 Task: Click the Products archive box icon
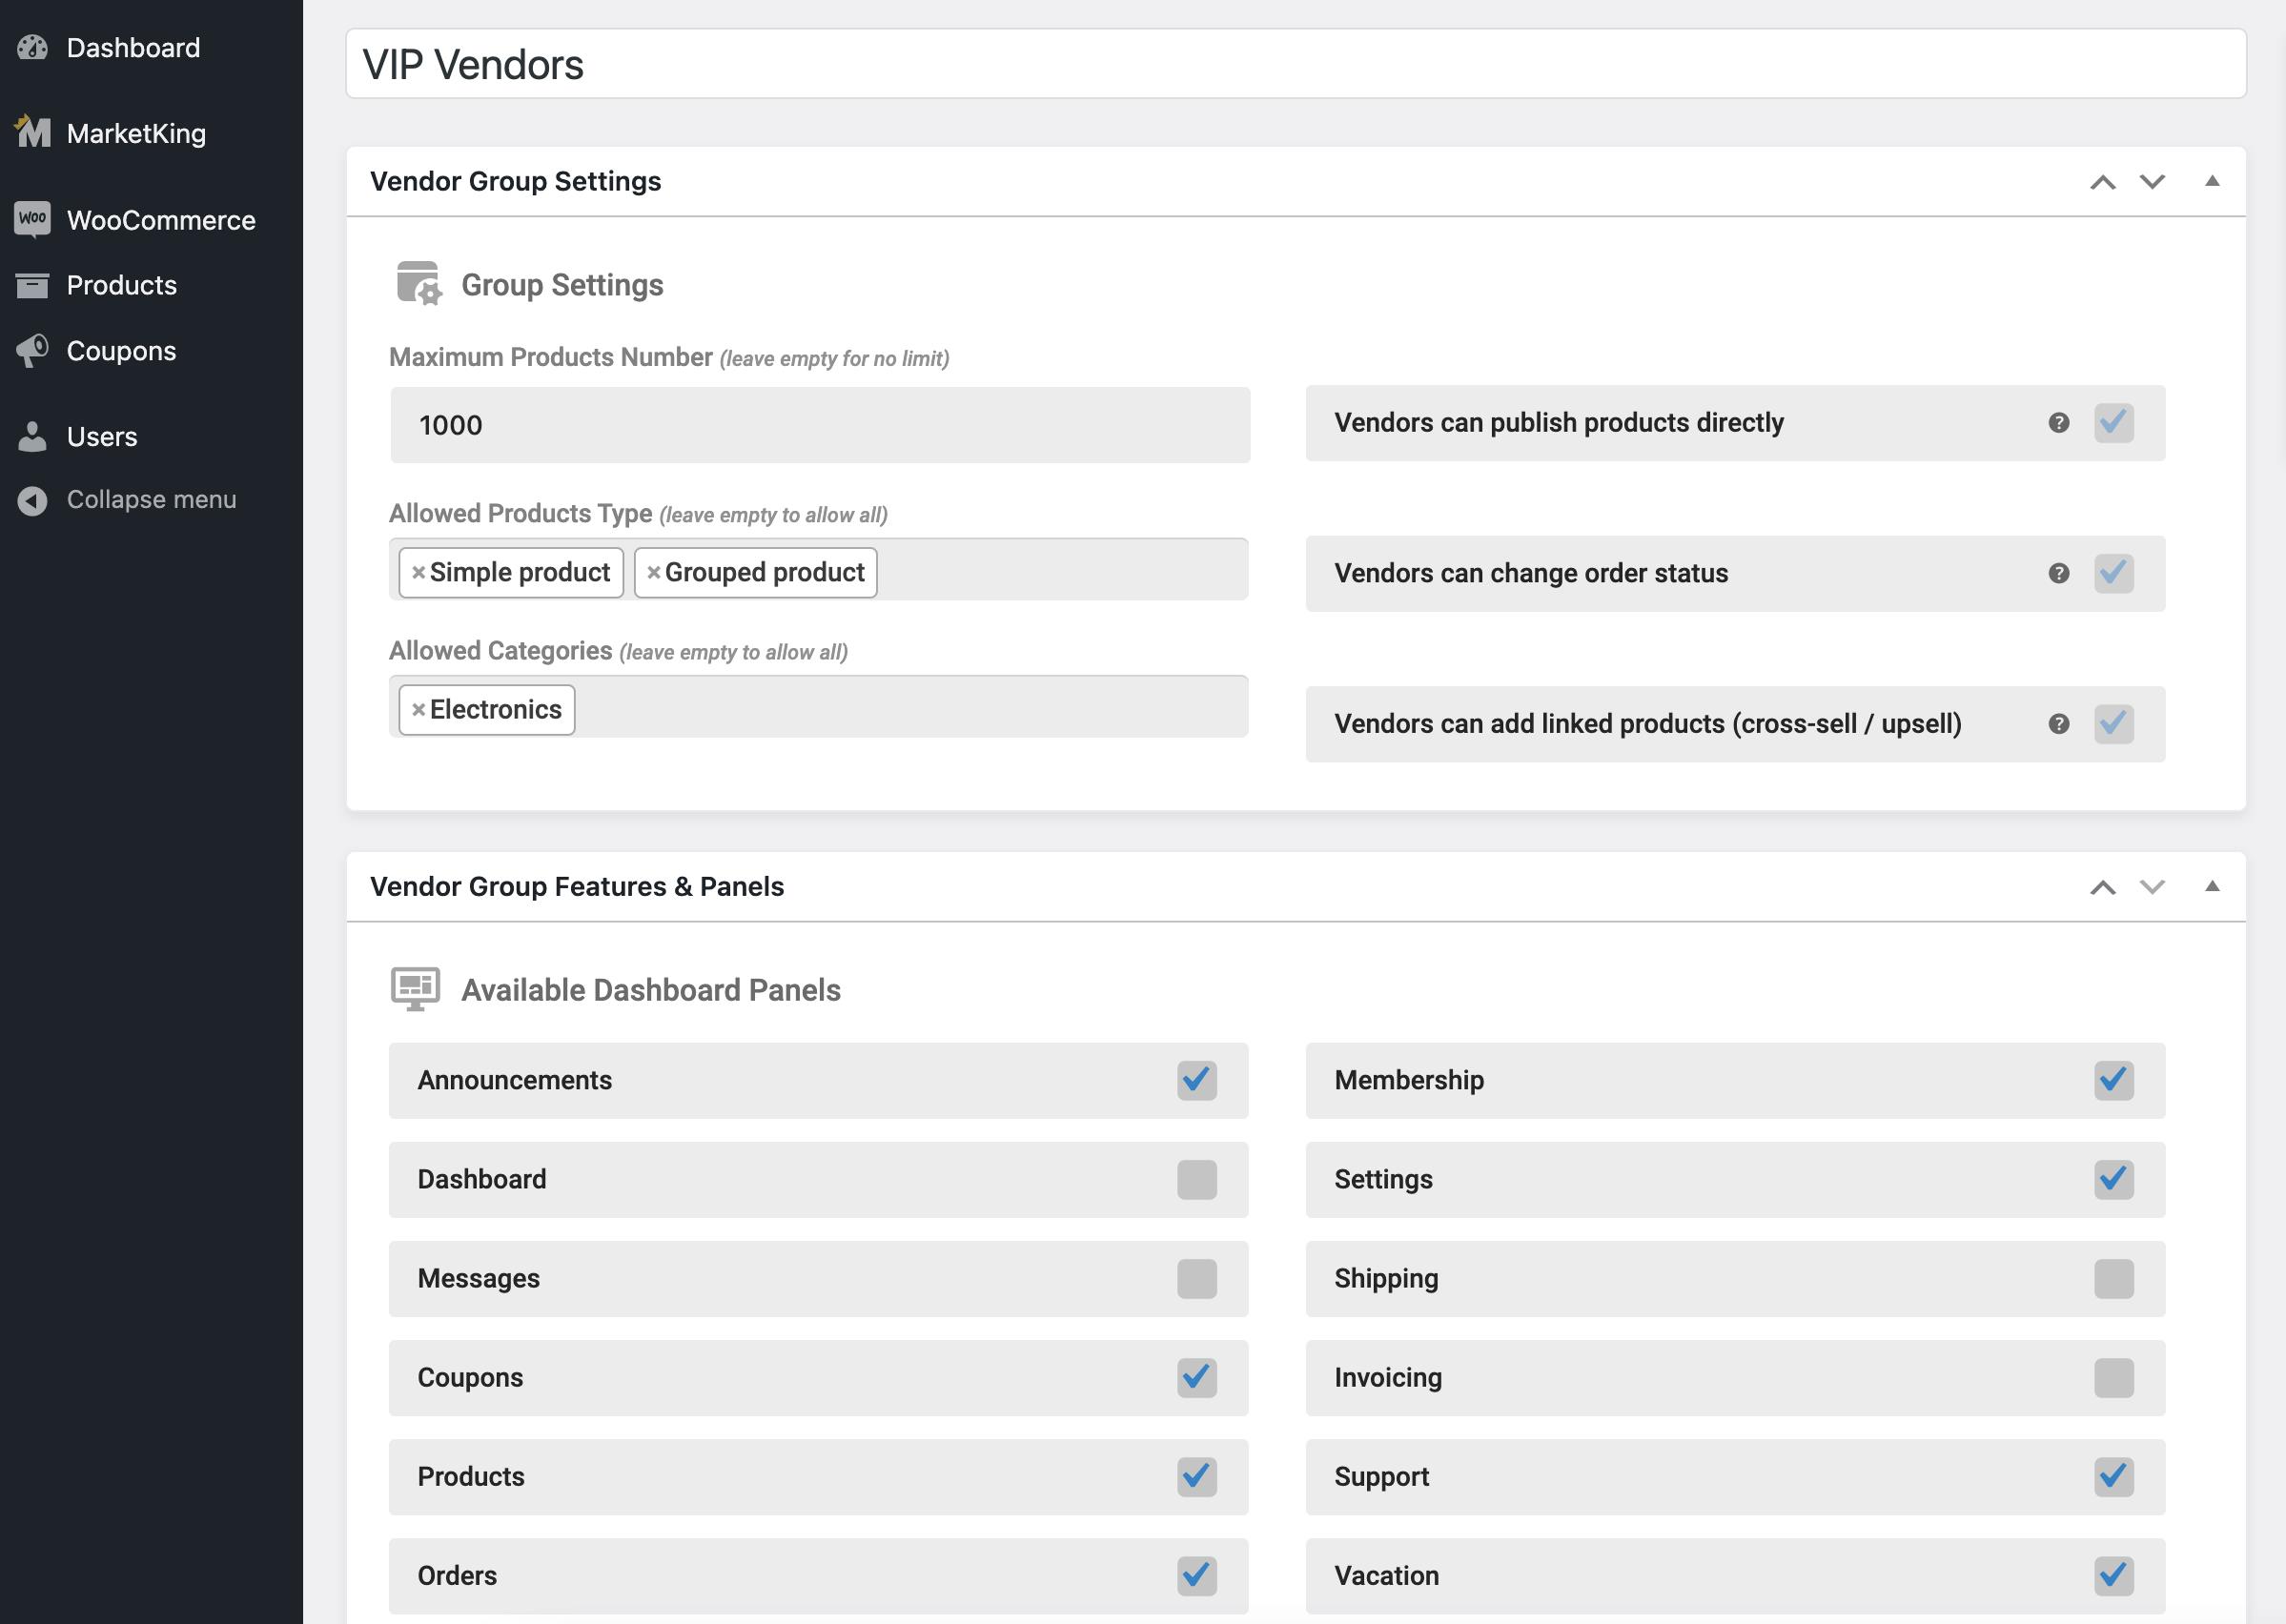[x=32, y=285]
